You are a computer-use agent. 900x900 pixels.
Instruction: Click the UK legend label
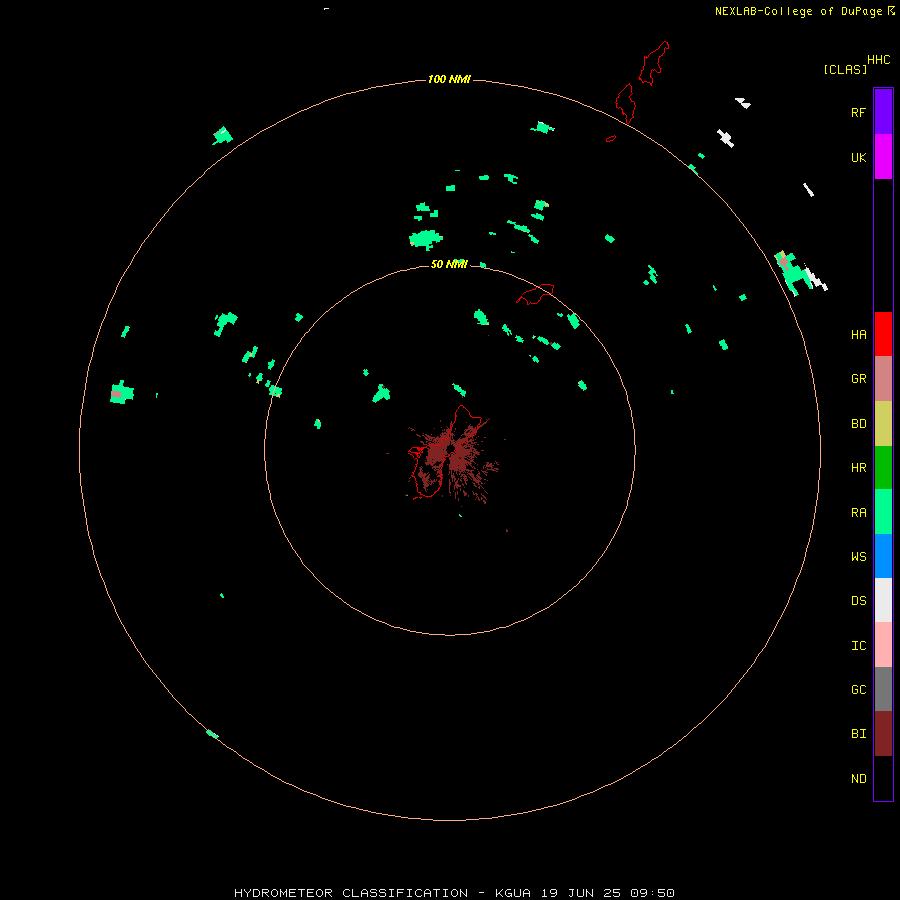tap(858, 157)
